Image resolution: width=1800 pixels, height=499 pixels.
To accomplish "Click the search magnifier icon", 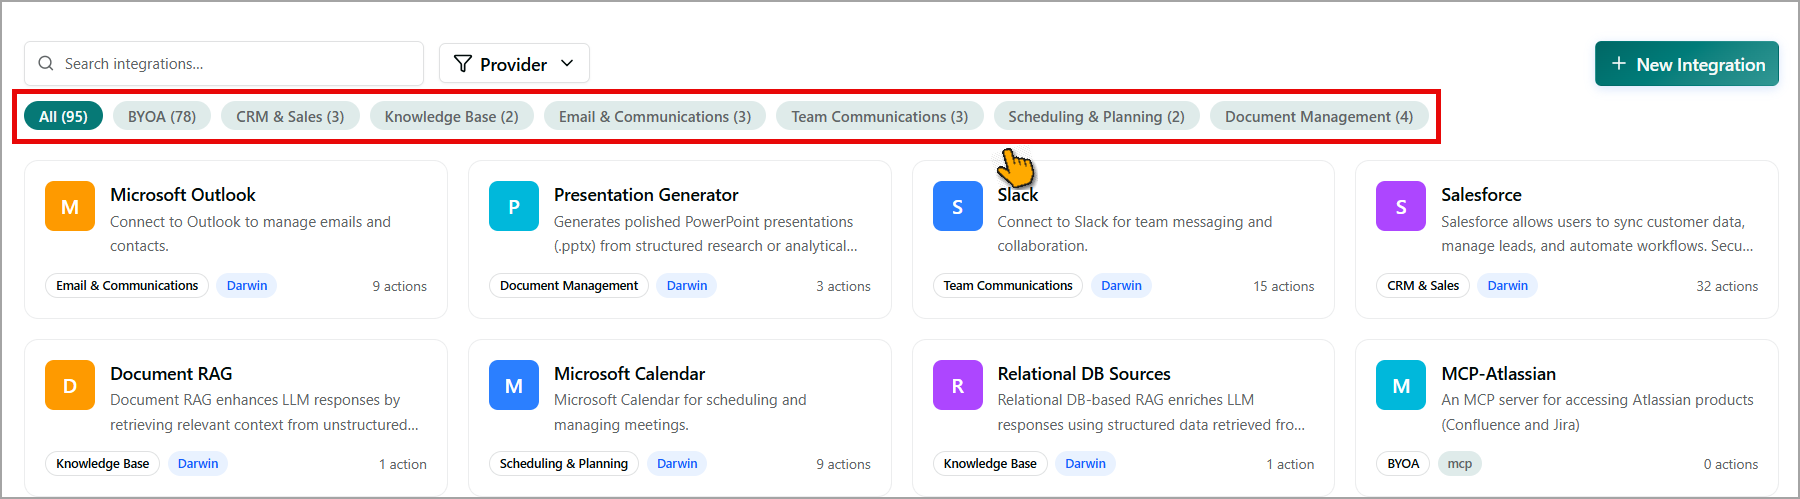I will 46,63.
